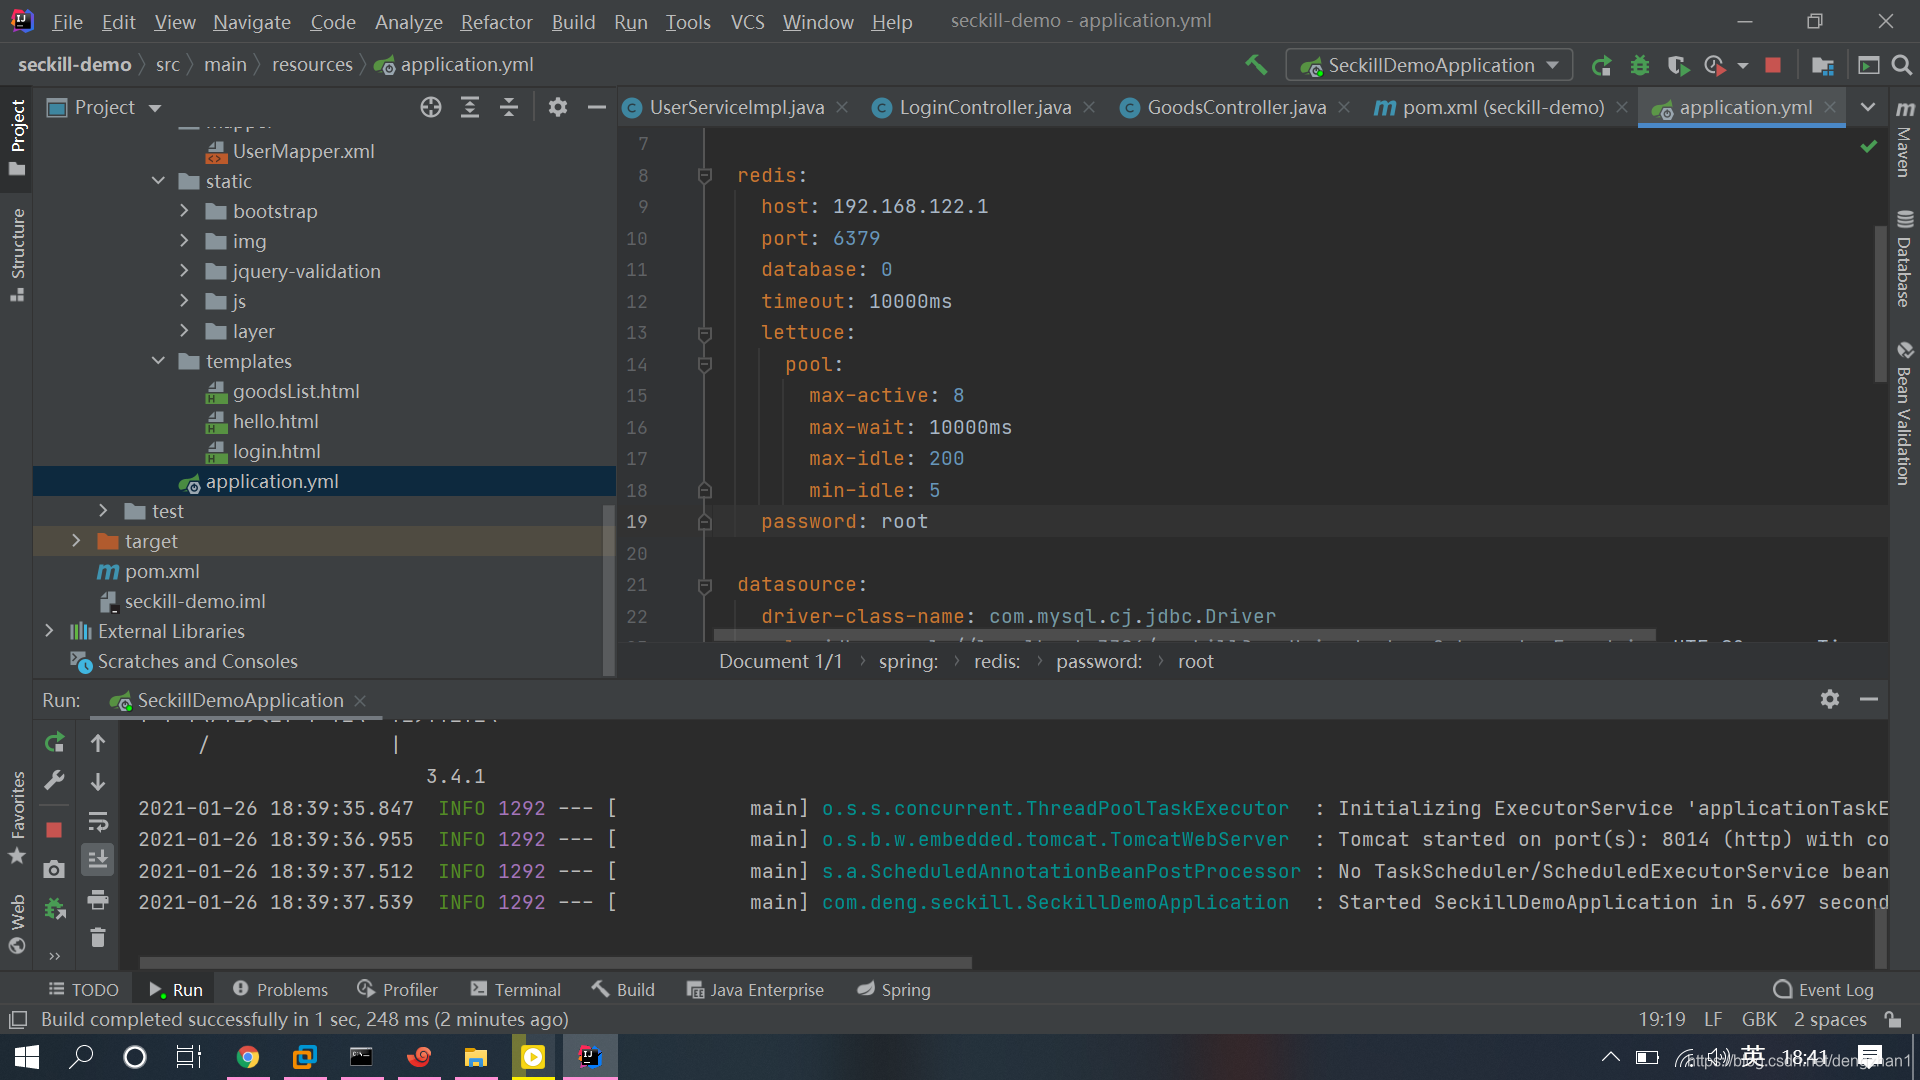
Task: Expand all items in Project panel
Action: (470, 107)
